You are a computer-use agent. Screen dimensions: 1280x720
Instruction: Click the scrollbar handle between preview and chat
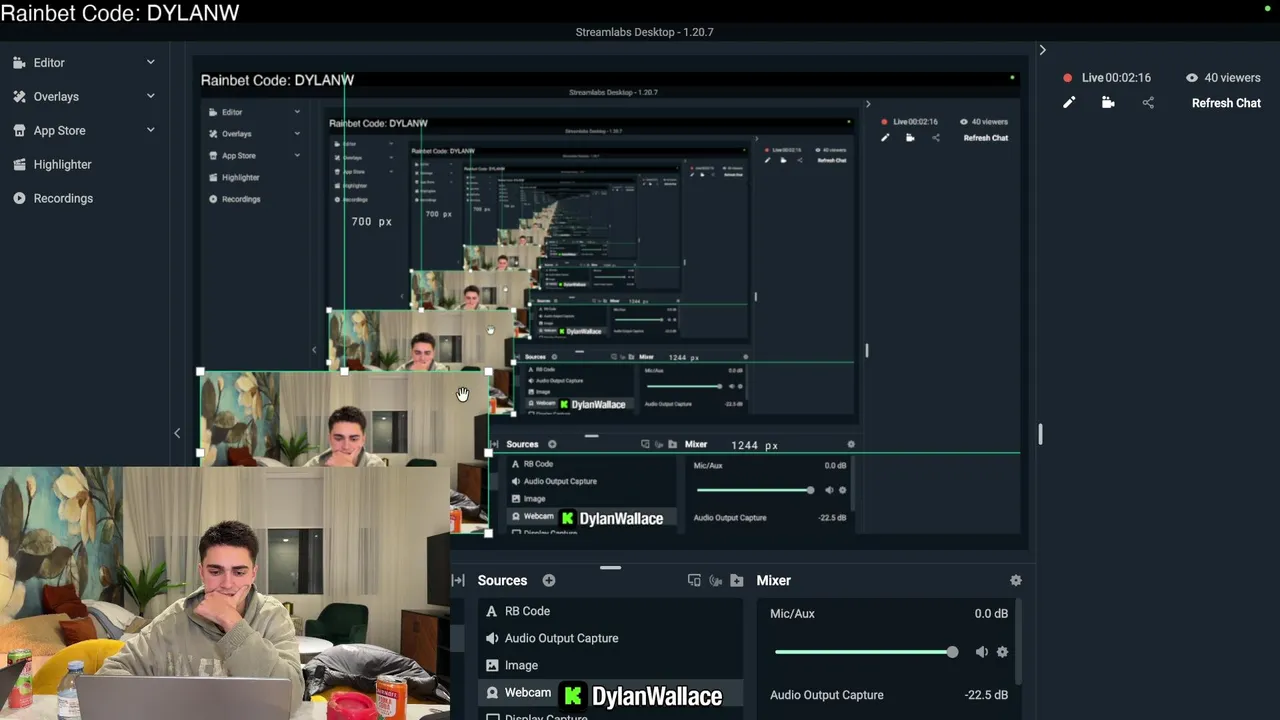point(1040,434)
